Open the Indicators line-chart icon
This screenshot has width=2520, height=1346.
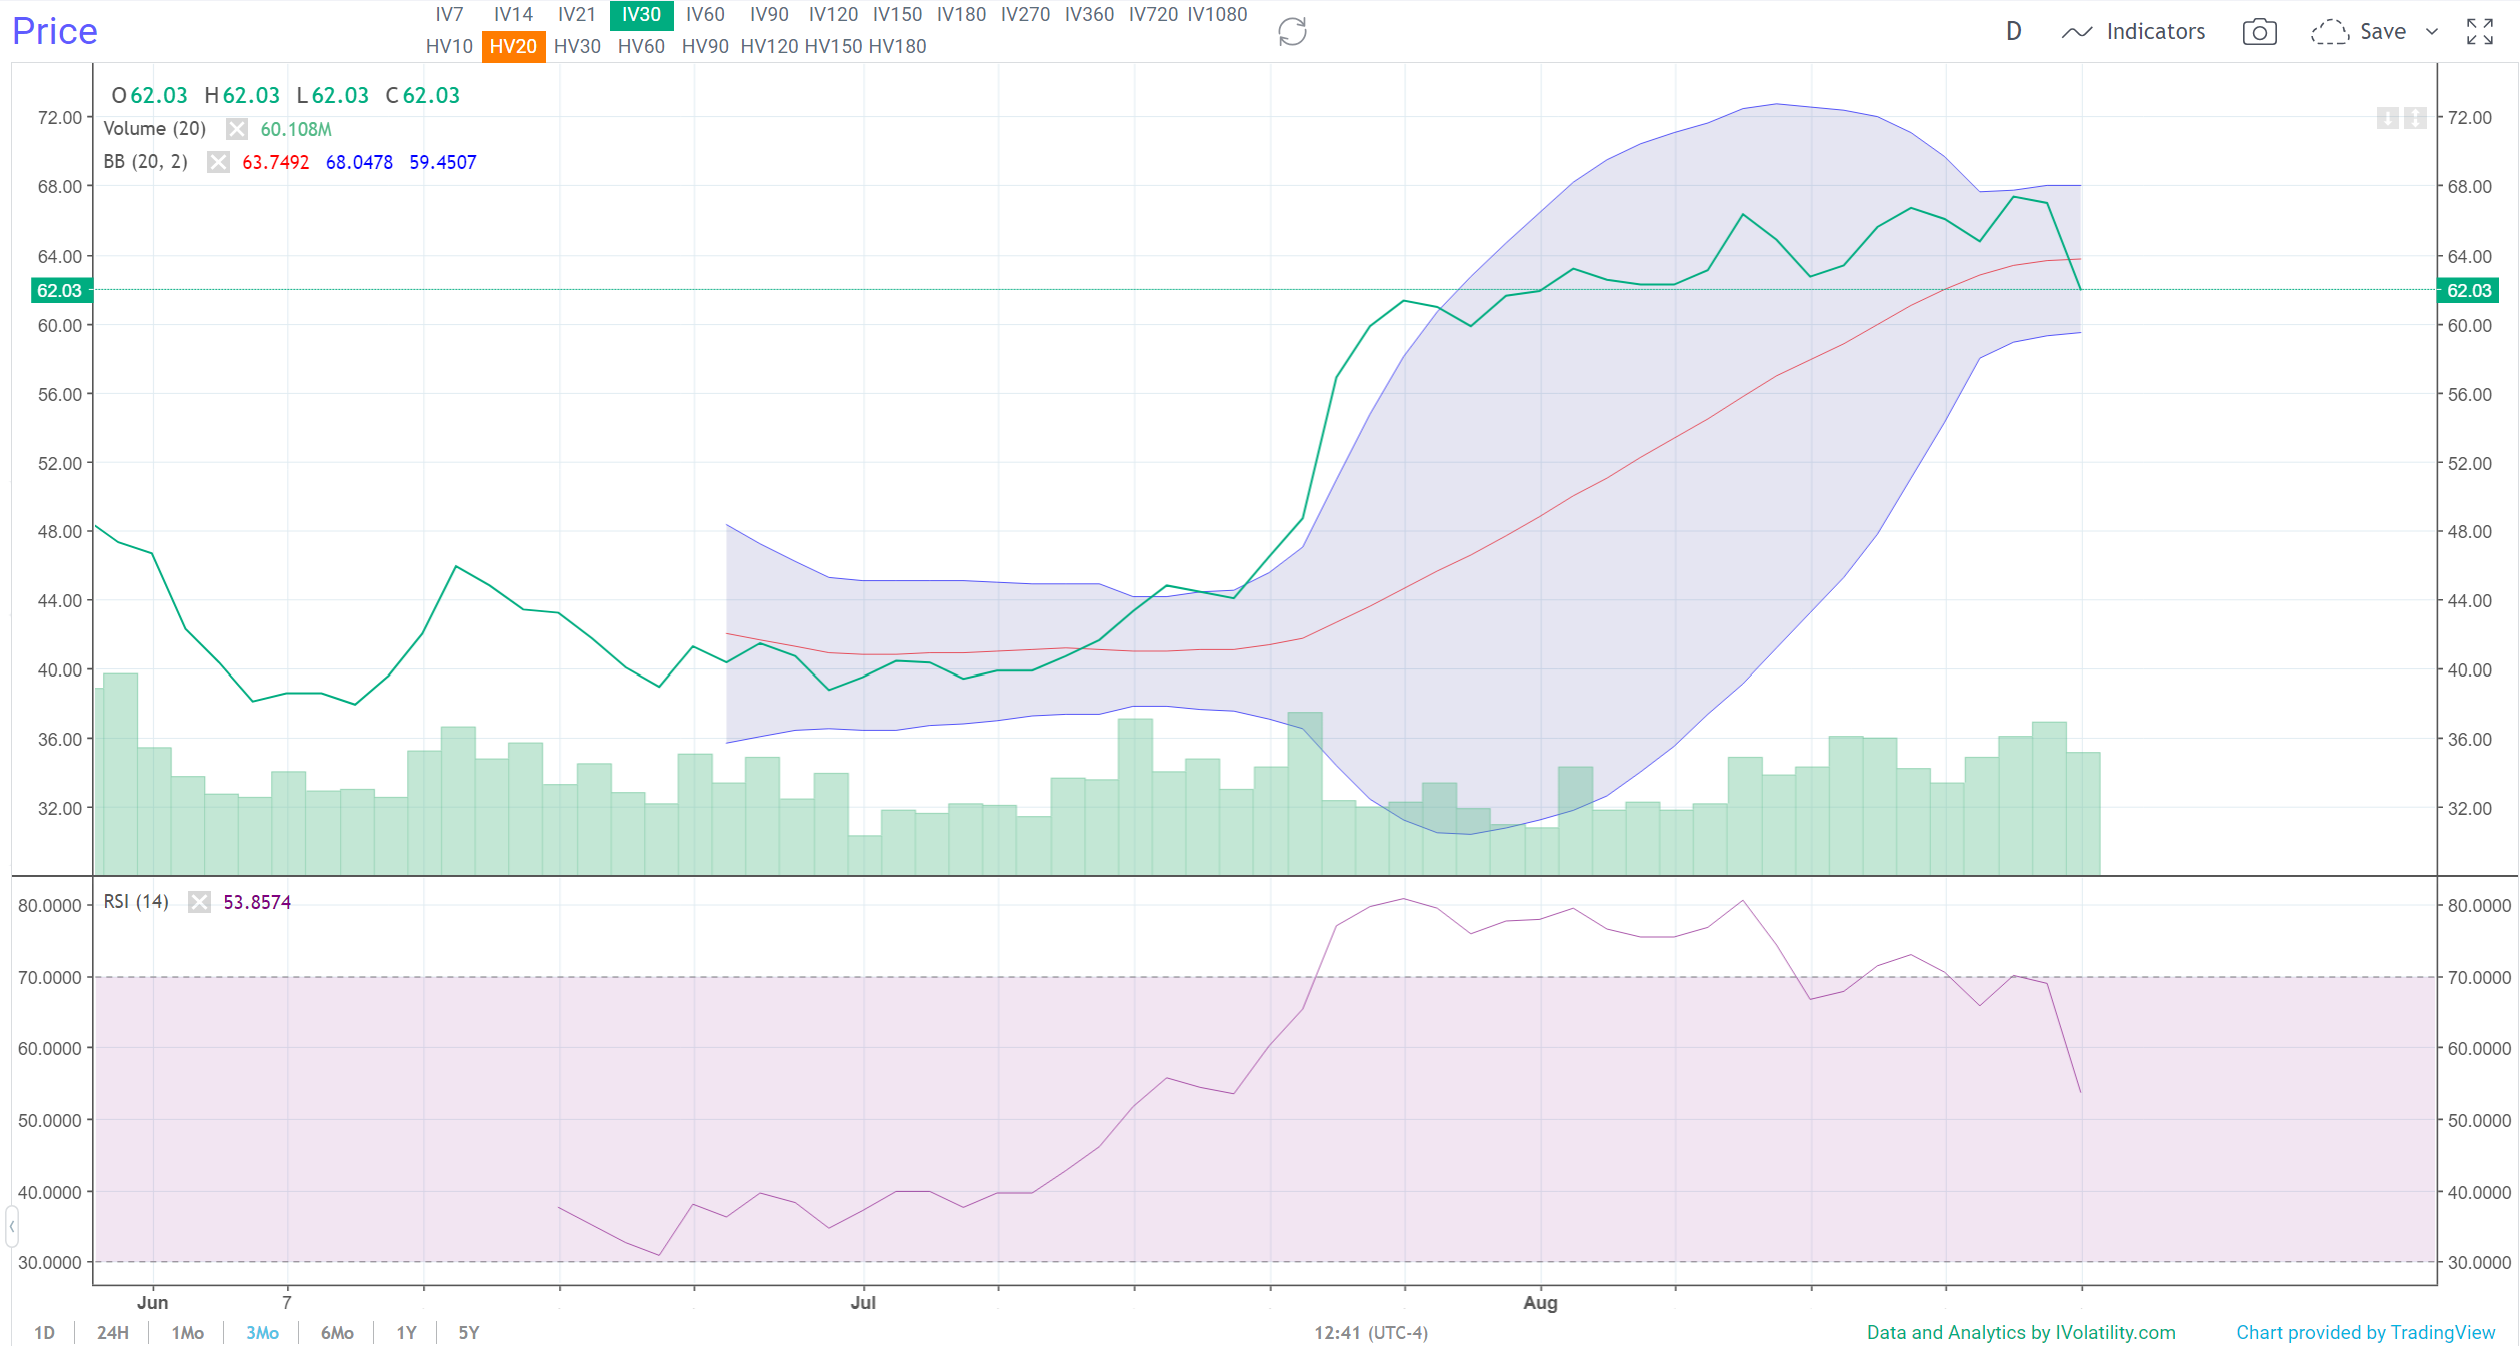pyautogui.click(x=2076, y=32)
